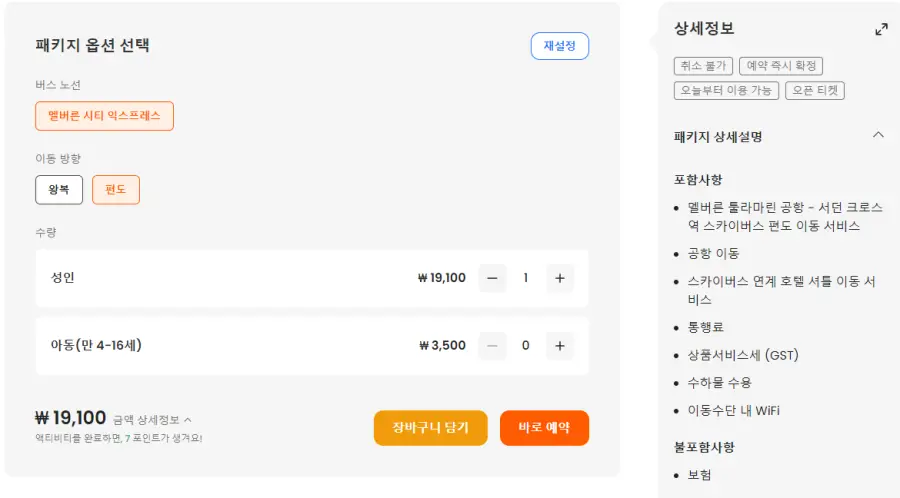Expand 금액 상세정보 price details caret

(x=188, y=420)
